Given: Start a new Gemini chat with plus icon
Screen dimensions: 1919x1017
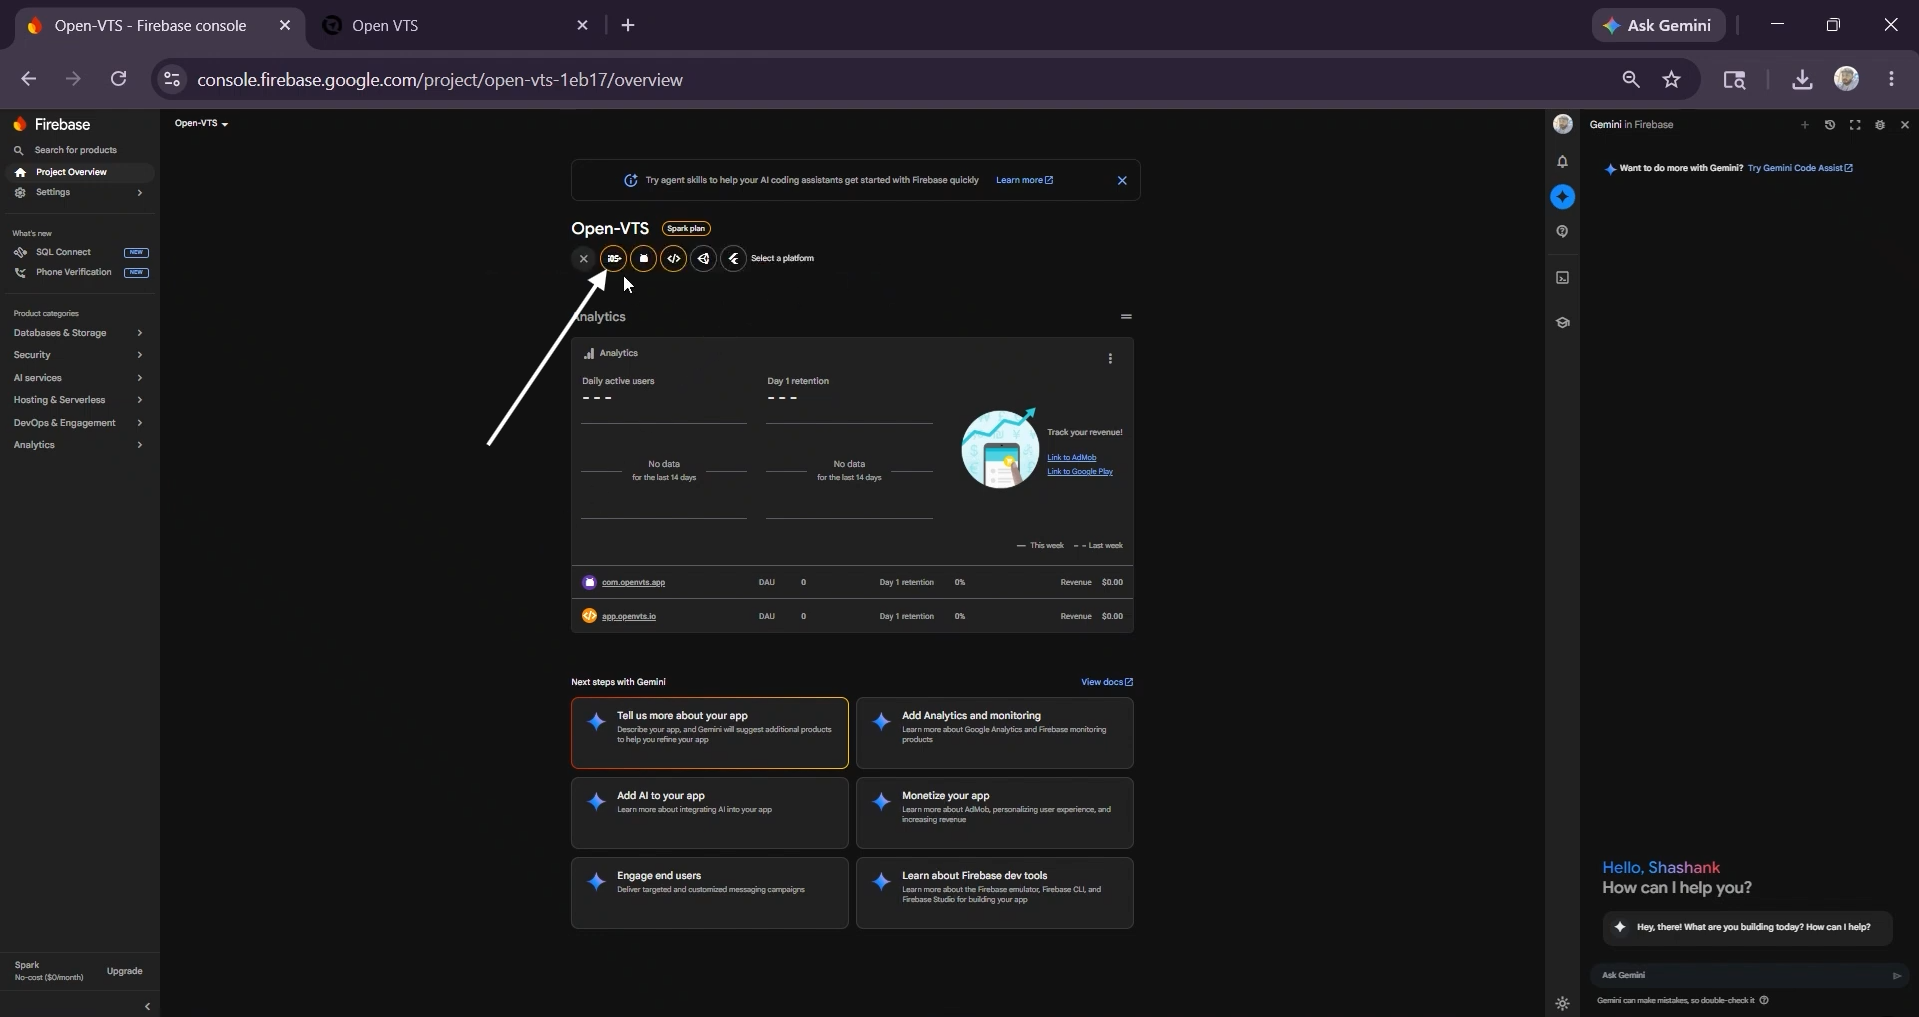Looking at the screenshot, I should click(1805, 125).
